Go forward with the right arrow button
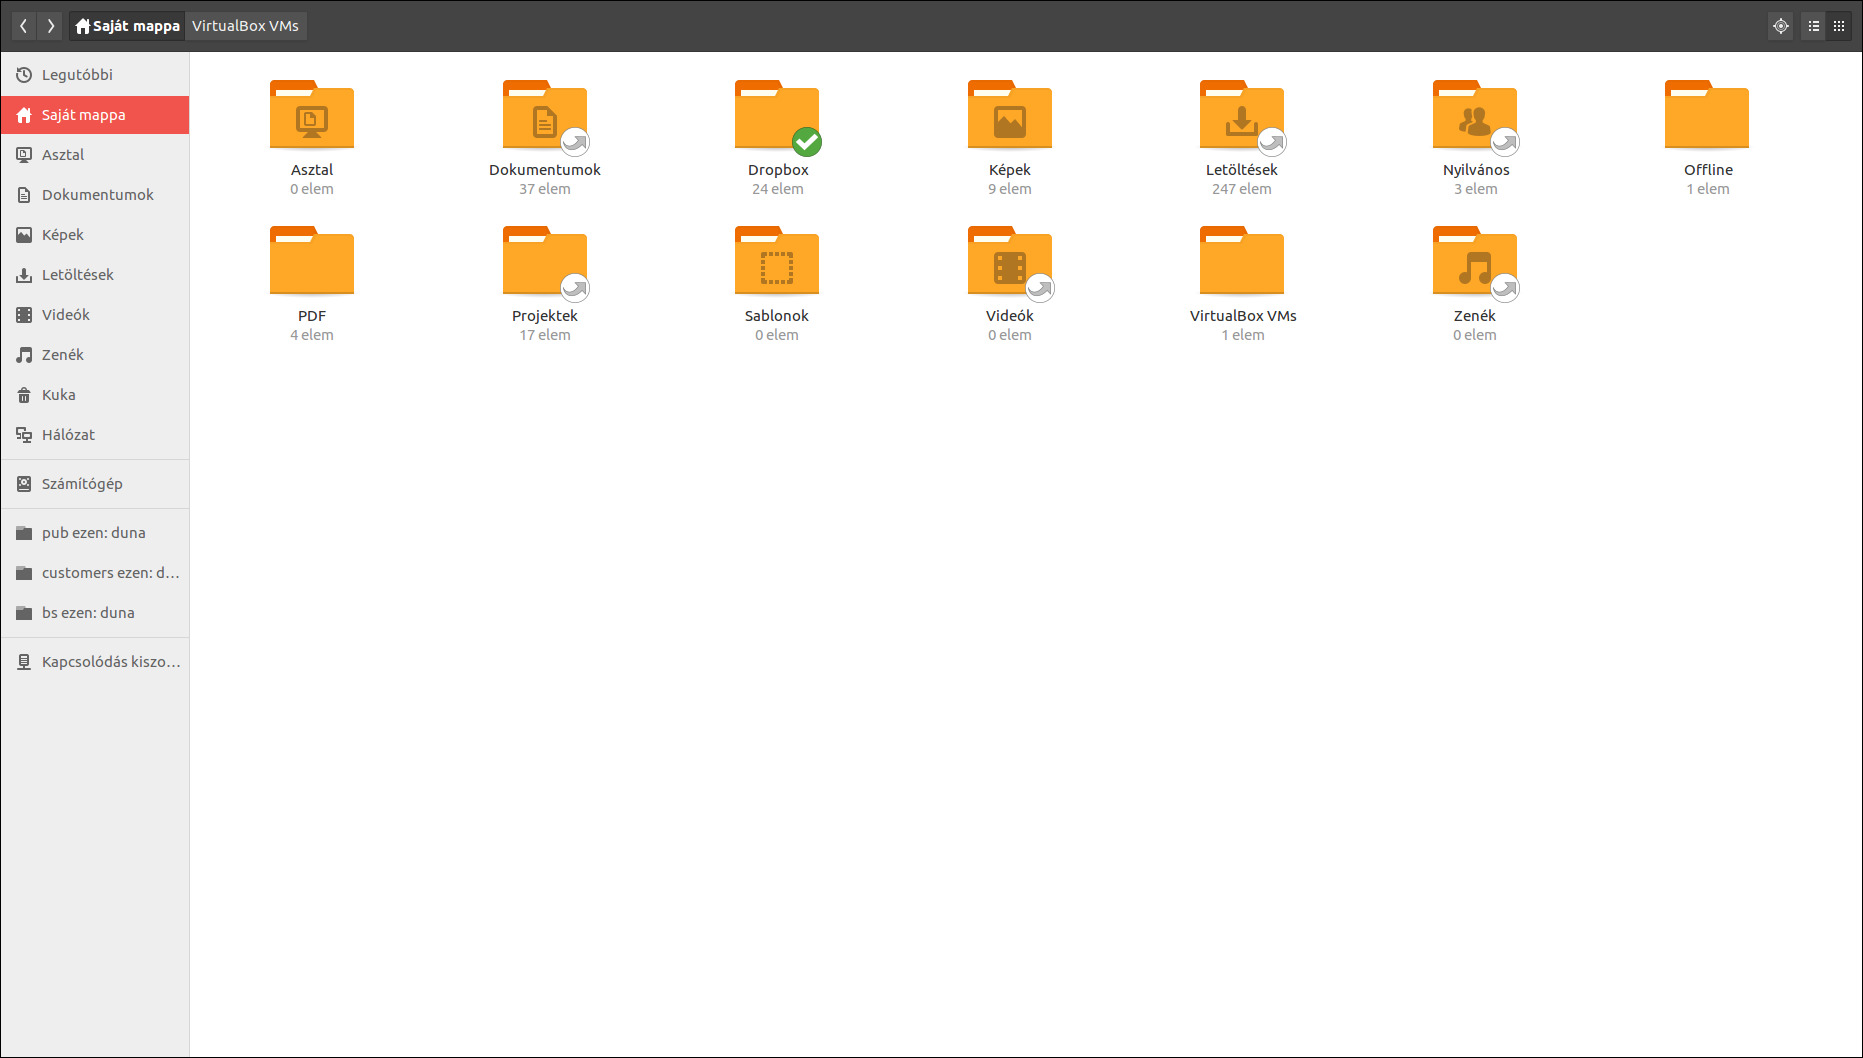 click(x=51, y=26)
